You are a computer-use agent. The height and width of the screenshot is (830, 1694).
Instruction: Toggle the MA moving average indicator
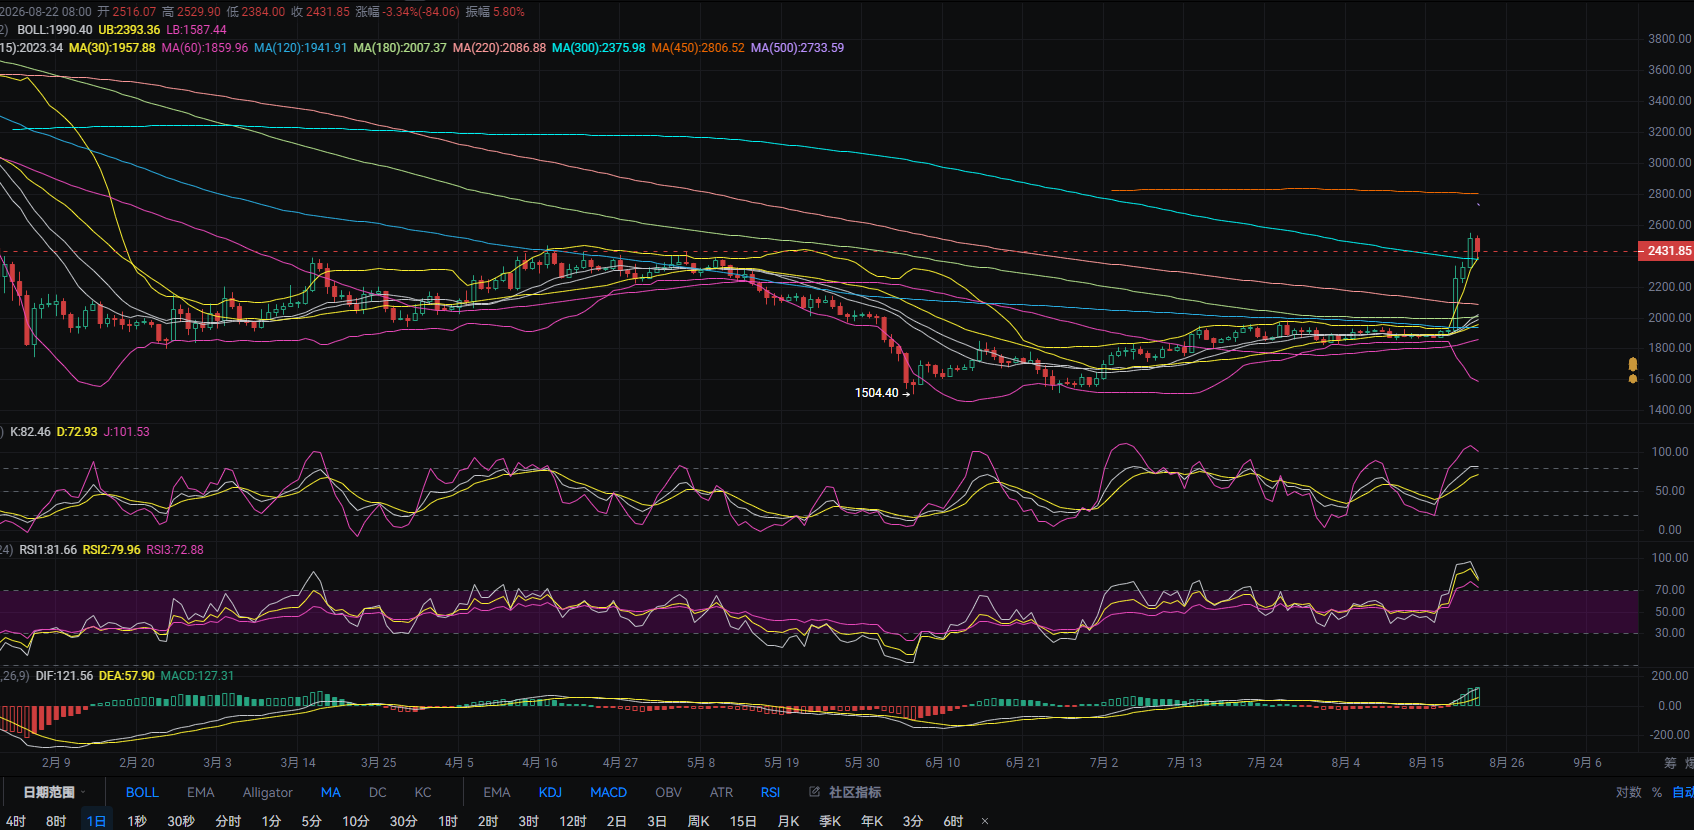330,792
